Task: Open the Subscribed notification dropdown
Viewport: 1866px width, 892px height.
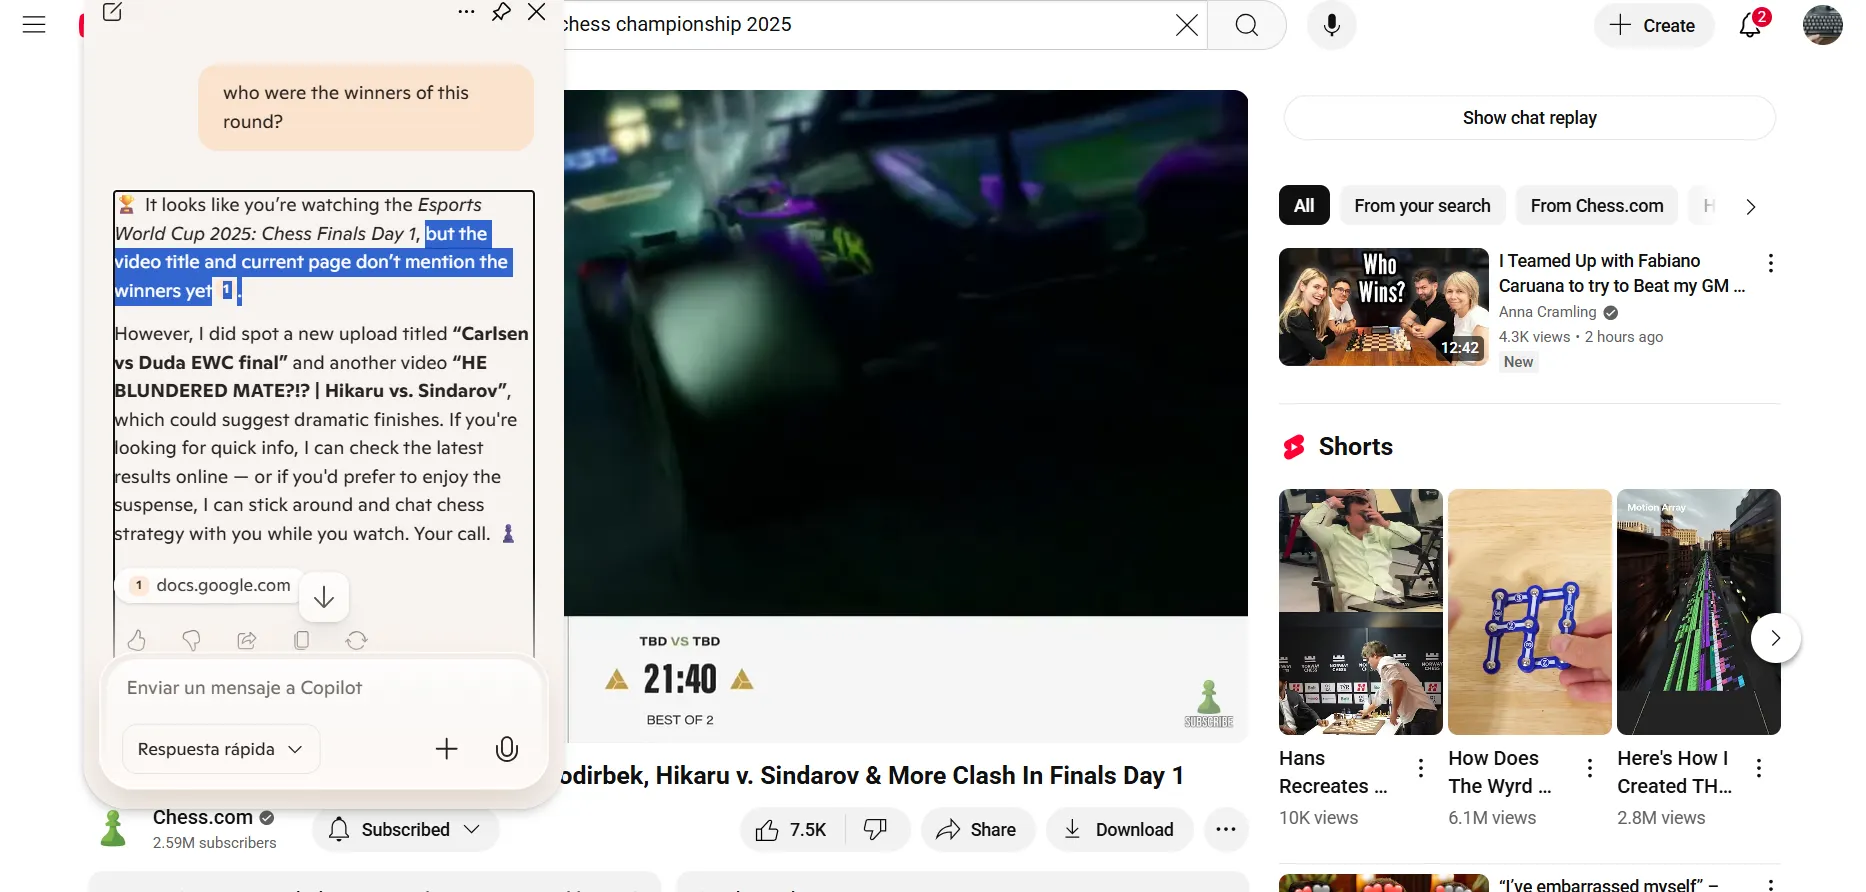Action: [405, 830]
